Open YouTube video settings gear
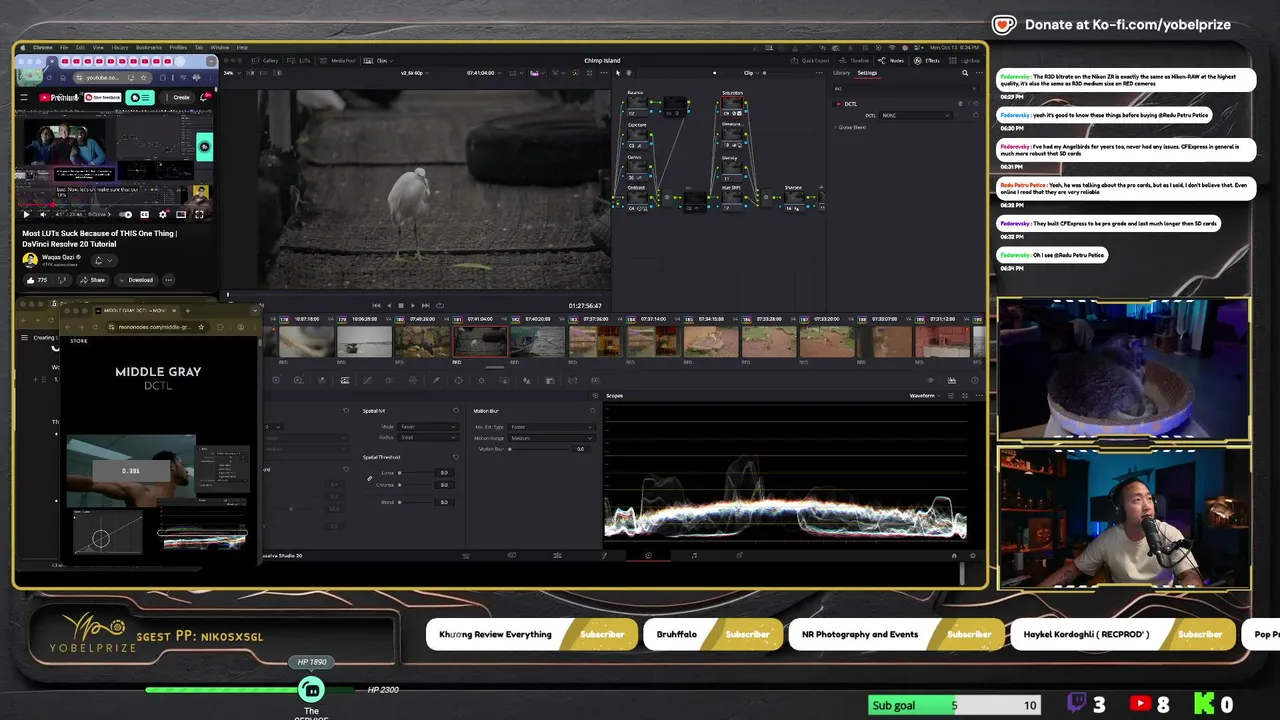This screenshot has height=720, width=1280. click(163, 215)
